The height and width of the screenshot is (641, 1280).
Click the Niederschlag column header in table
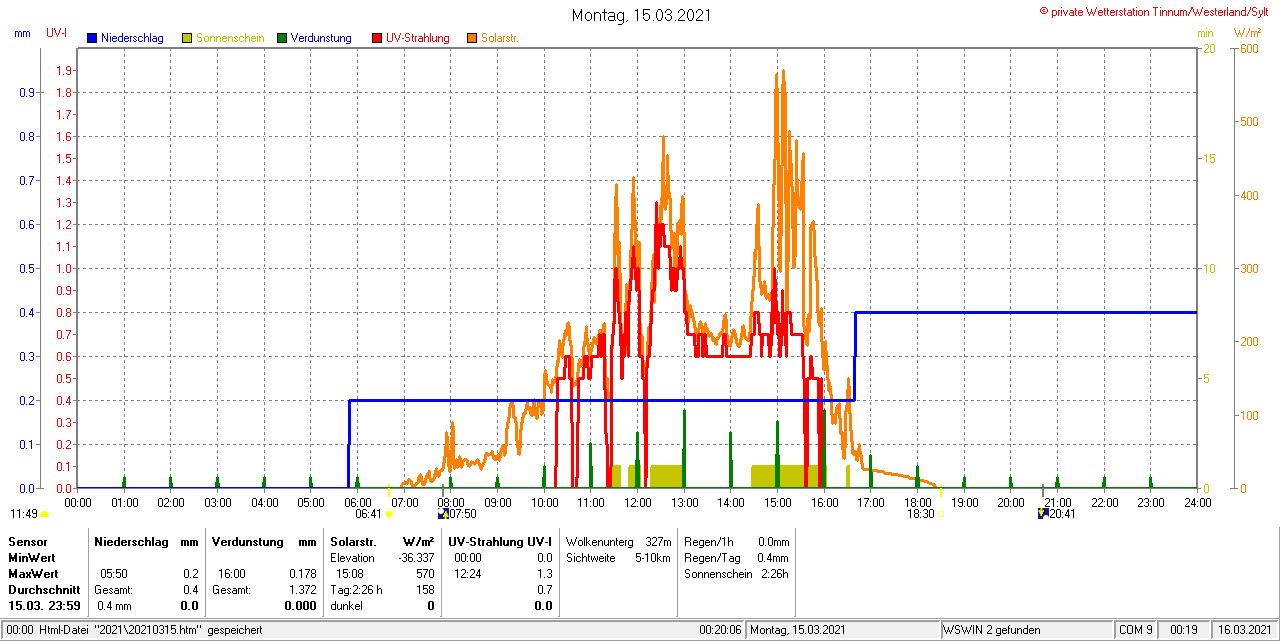[x=131, y=541]
